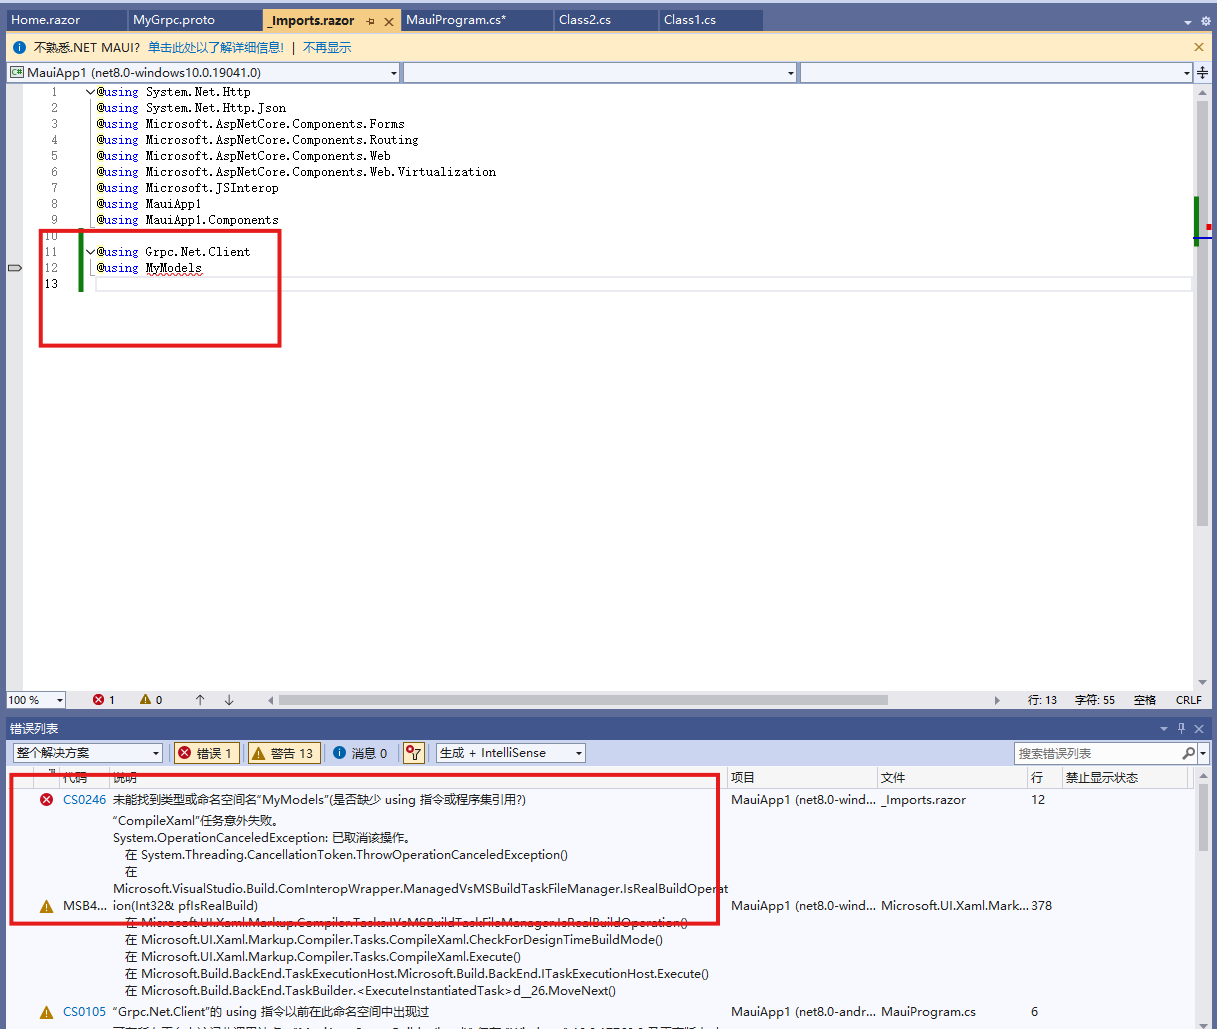Click the character 55 indicator in the status strip
Screen dimensions: 1217x1029
click(x=1095, y=700)
